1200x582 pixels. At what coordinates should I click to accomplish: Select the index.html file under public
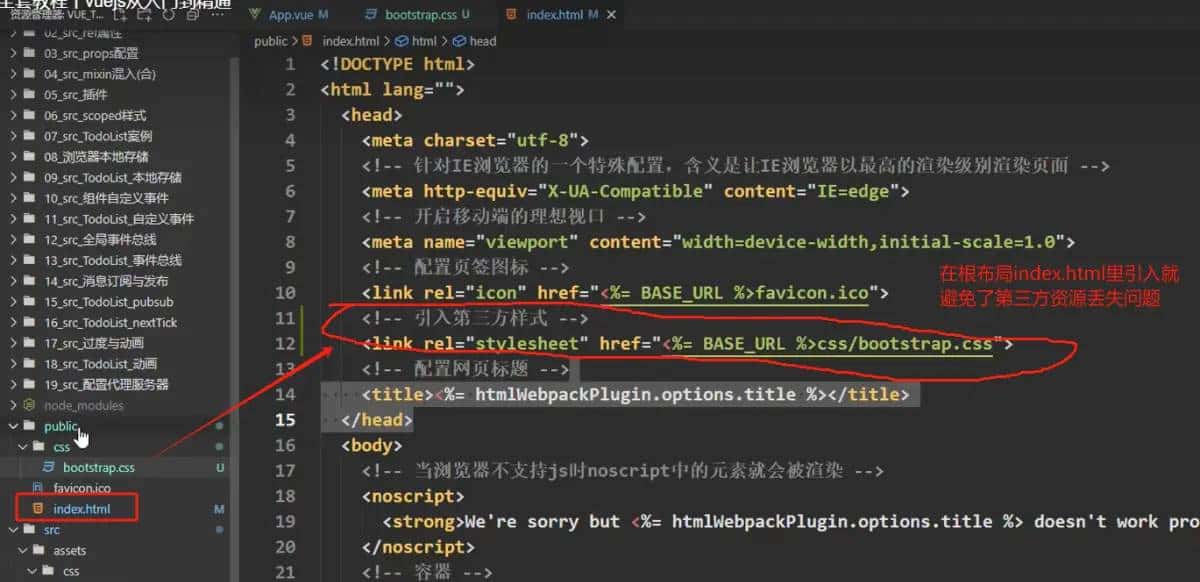point(82,509)
